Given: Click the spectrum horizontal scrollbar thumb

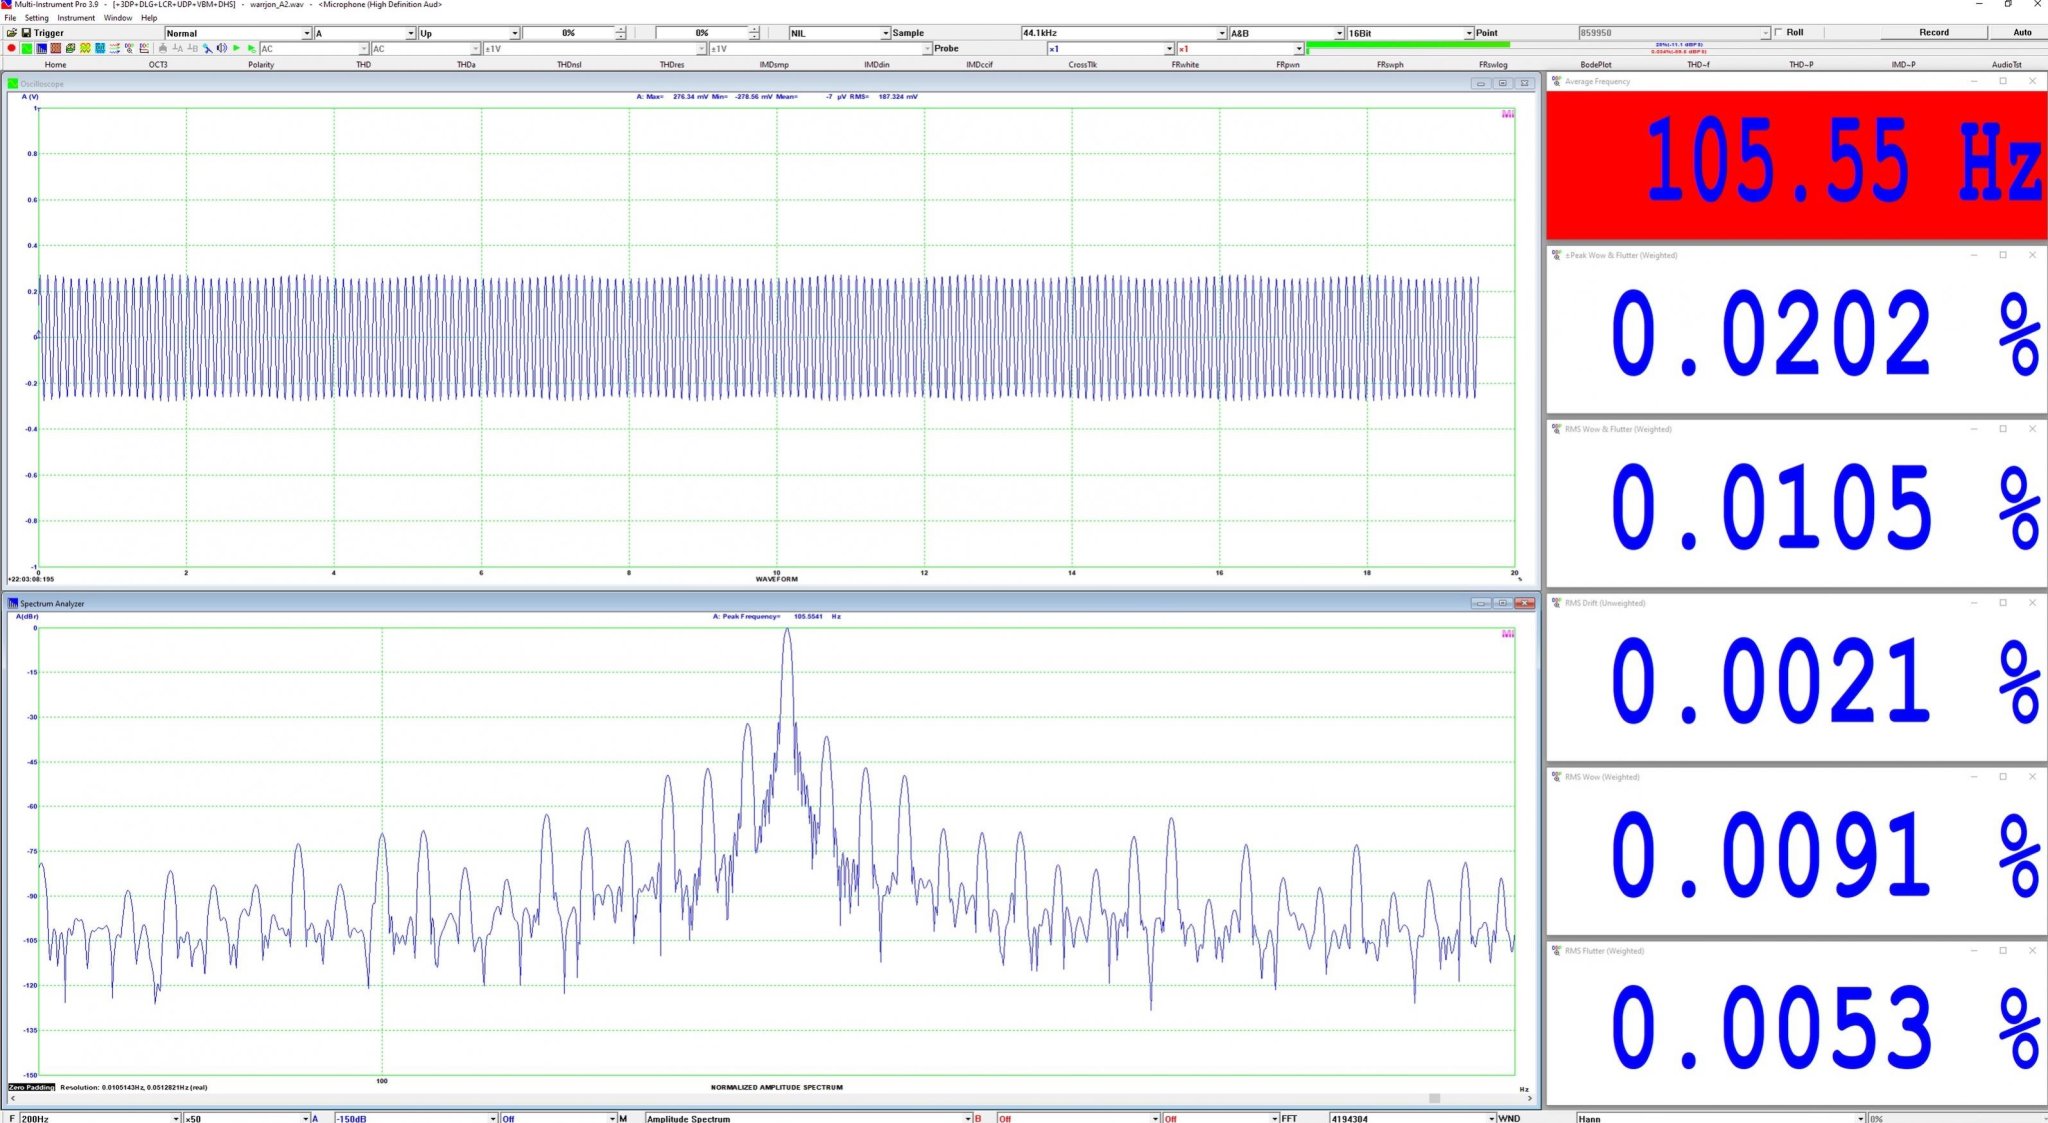Looking at the screenshot, I should point(1435,1098).
